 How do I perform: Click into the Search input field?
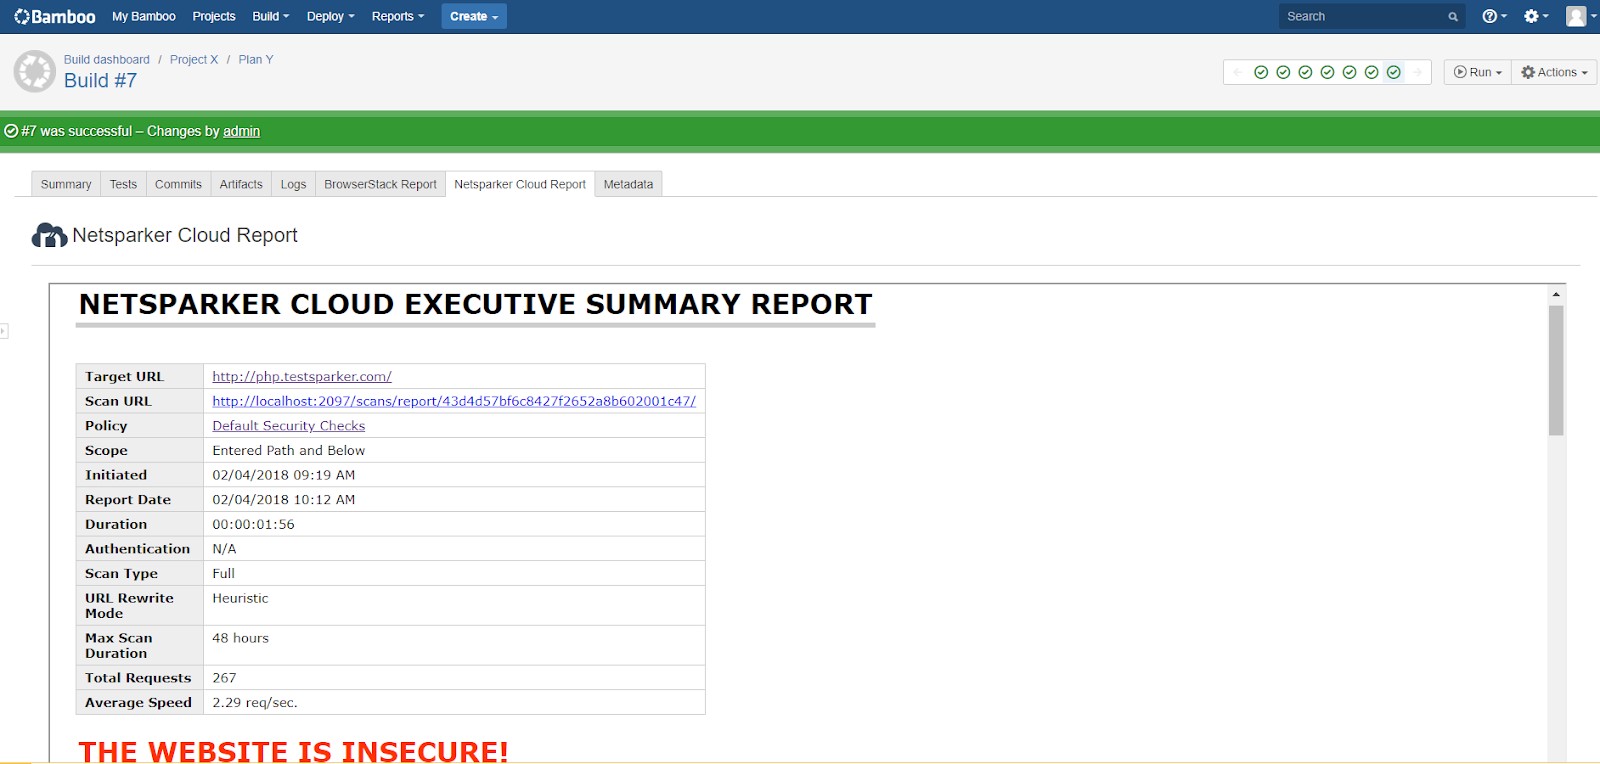1360,16
